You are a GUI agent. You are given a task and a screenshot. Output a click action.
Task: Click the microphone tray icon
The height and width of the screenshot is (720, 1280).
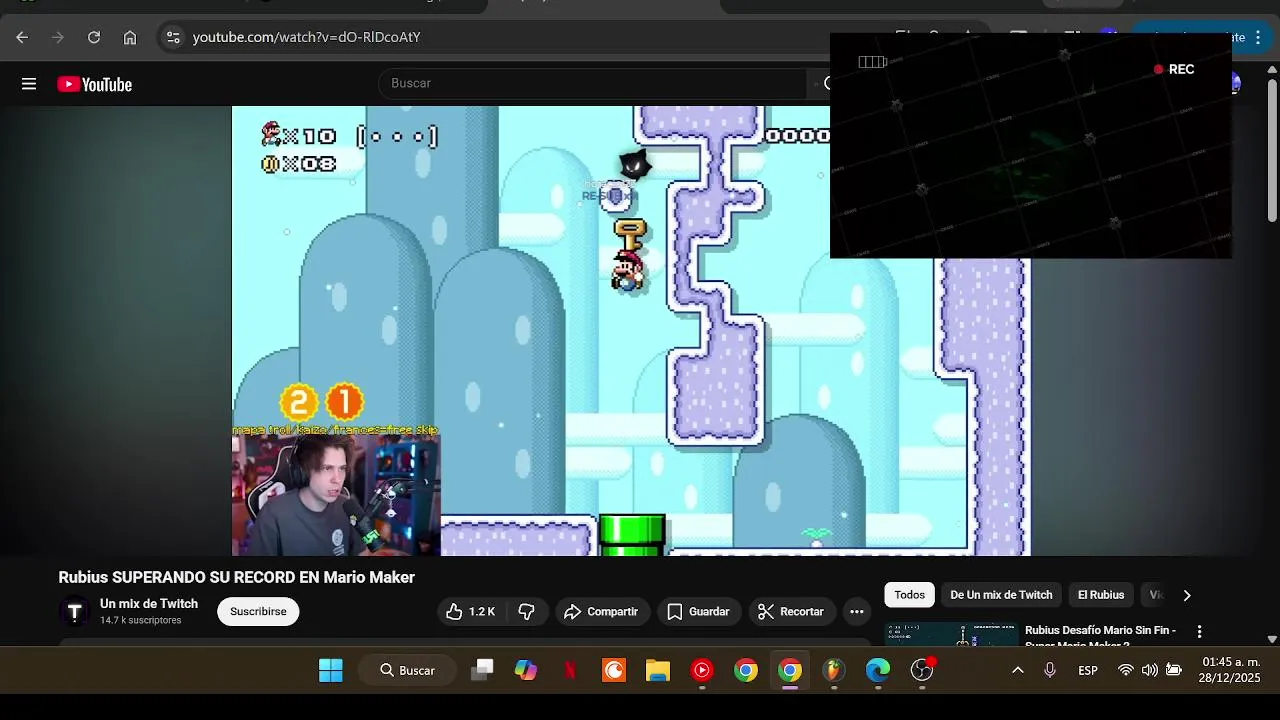click(x=1050, y=670)
